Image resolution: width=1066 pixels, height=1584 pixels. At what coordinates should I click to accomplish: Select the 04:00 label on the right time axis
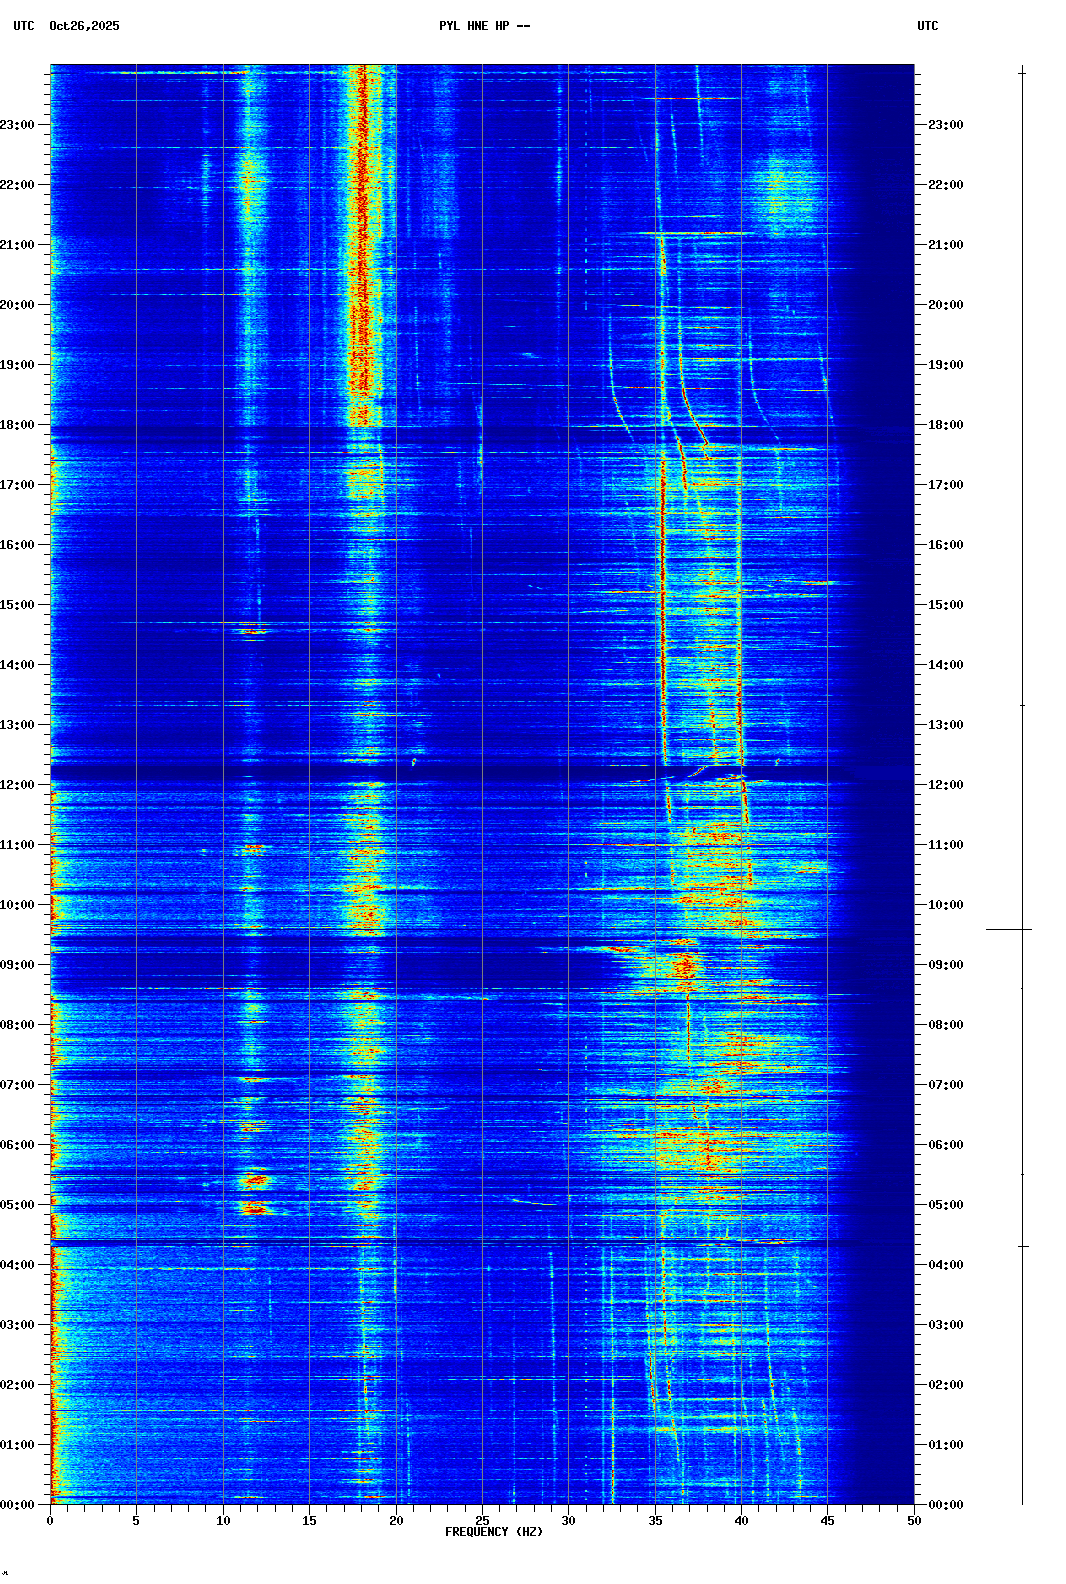(945, 1265)
